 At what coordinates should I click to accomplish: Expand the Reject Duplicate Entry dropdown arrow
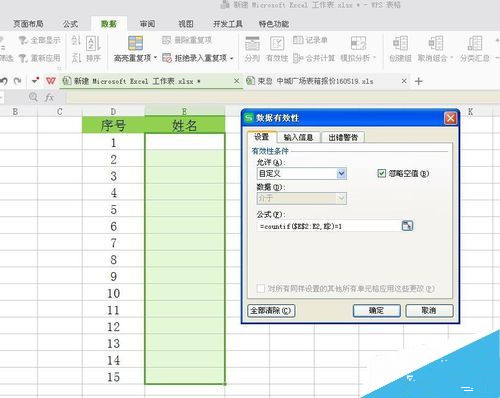(231, 58)
